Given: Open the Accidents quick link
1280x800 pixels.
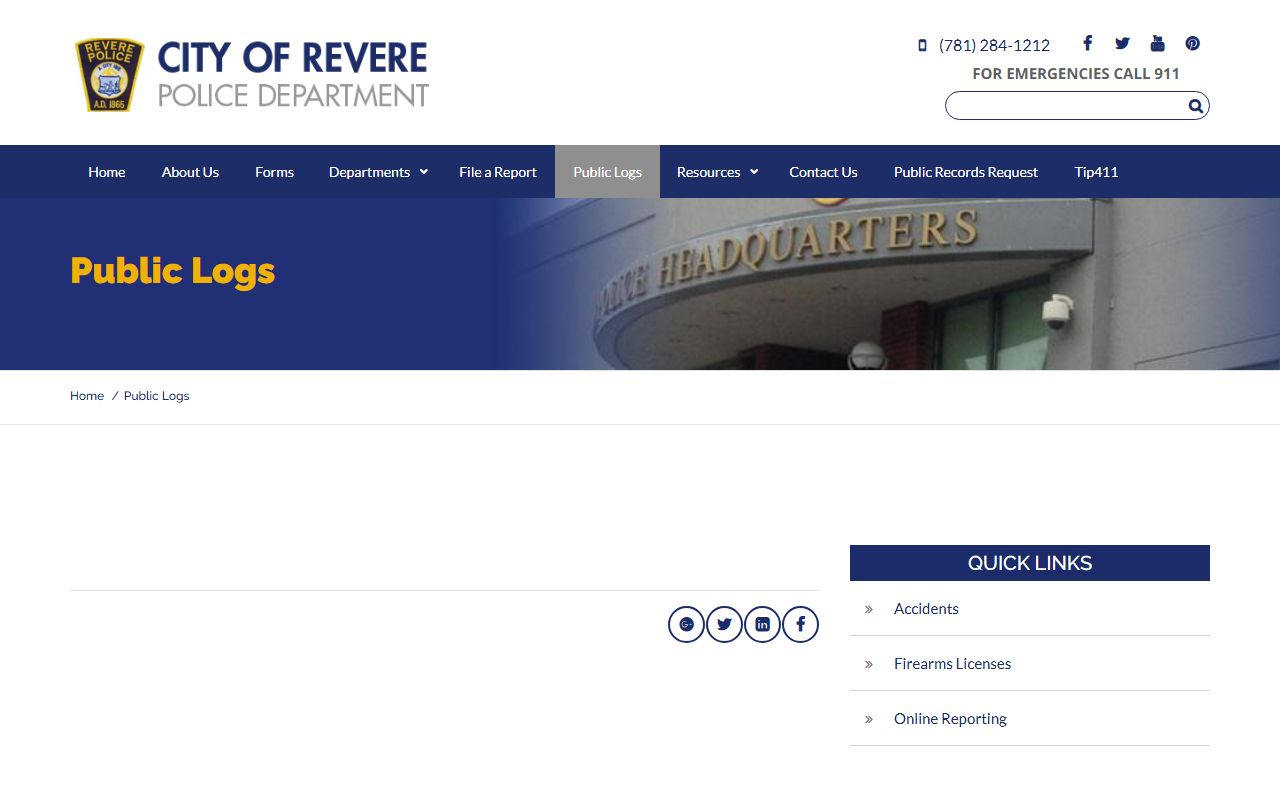Looking at the screenshot, I should (x=926, y=609).
